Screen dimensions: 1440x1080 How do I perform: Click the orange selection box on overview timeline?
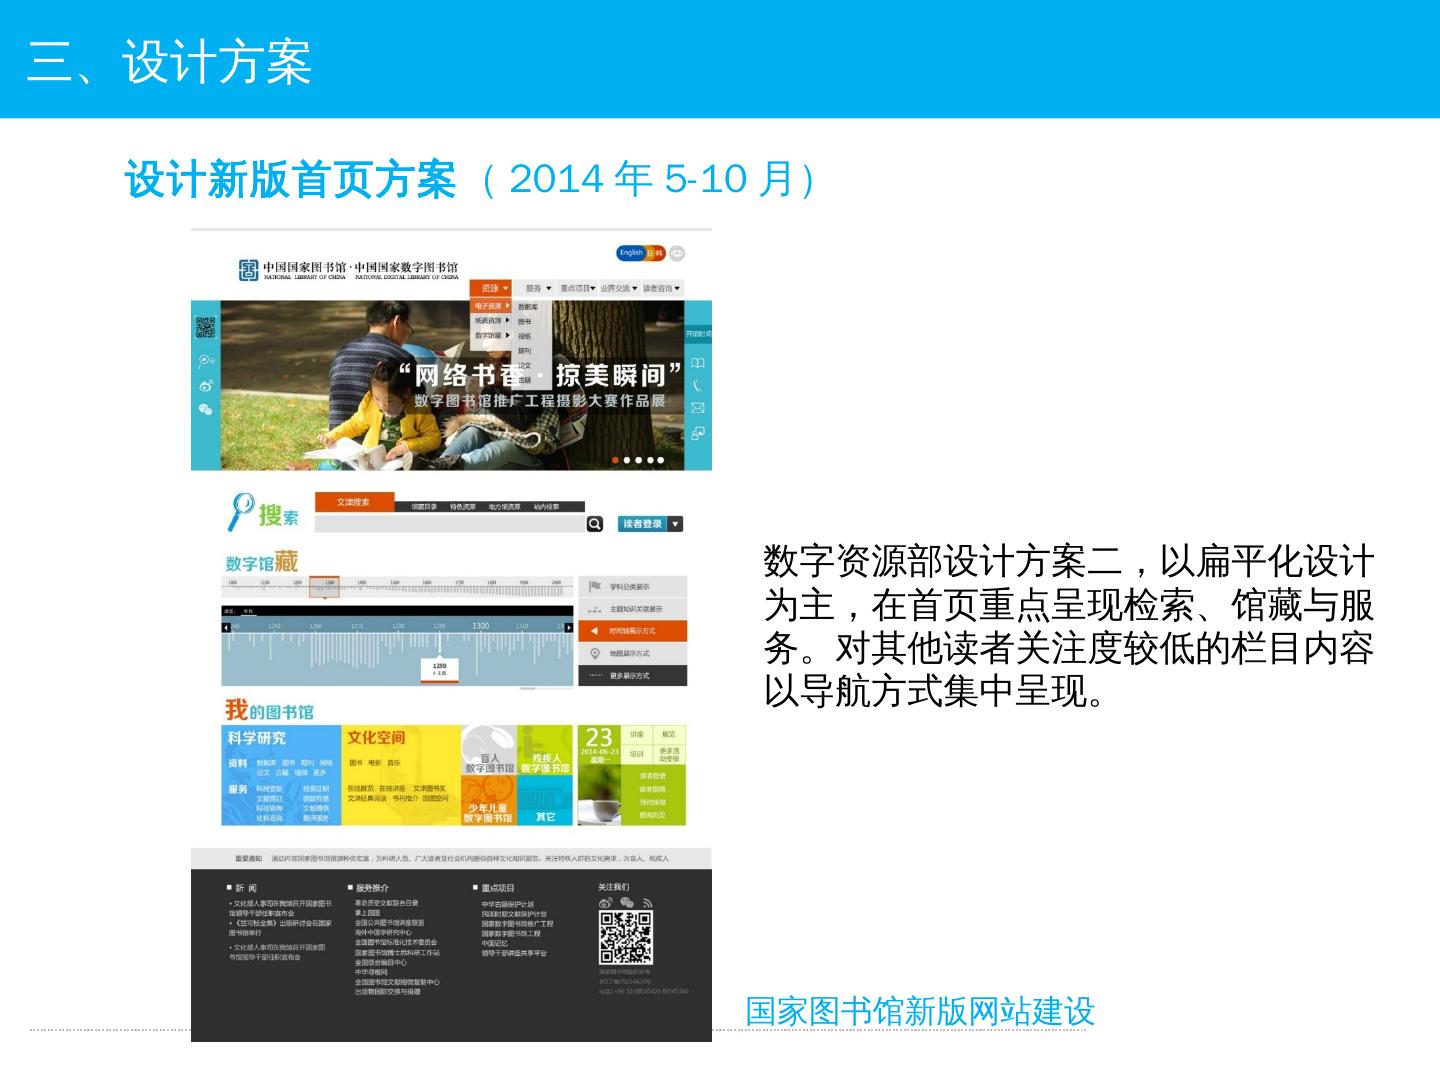(x=324, y=587)
